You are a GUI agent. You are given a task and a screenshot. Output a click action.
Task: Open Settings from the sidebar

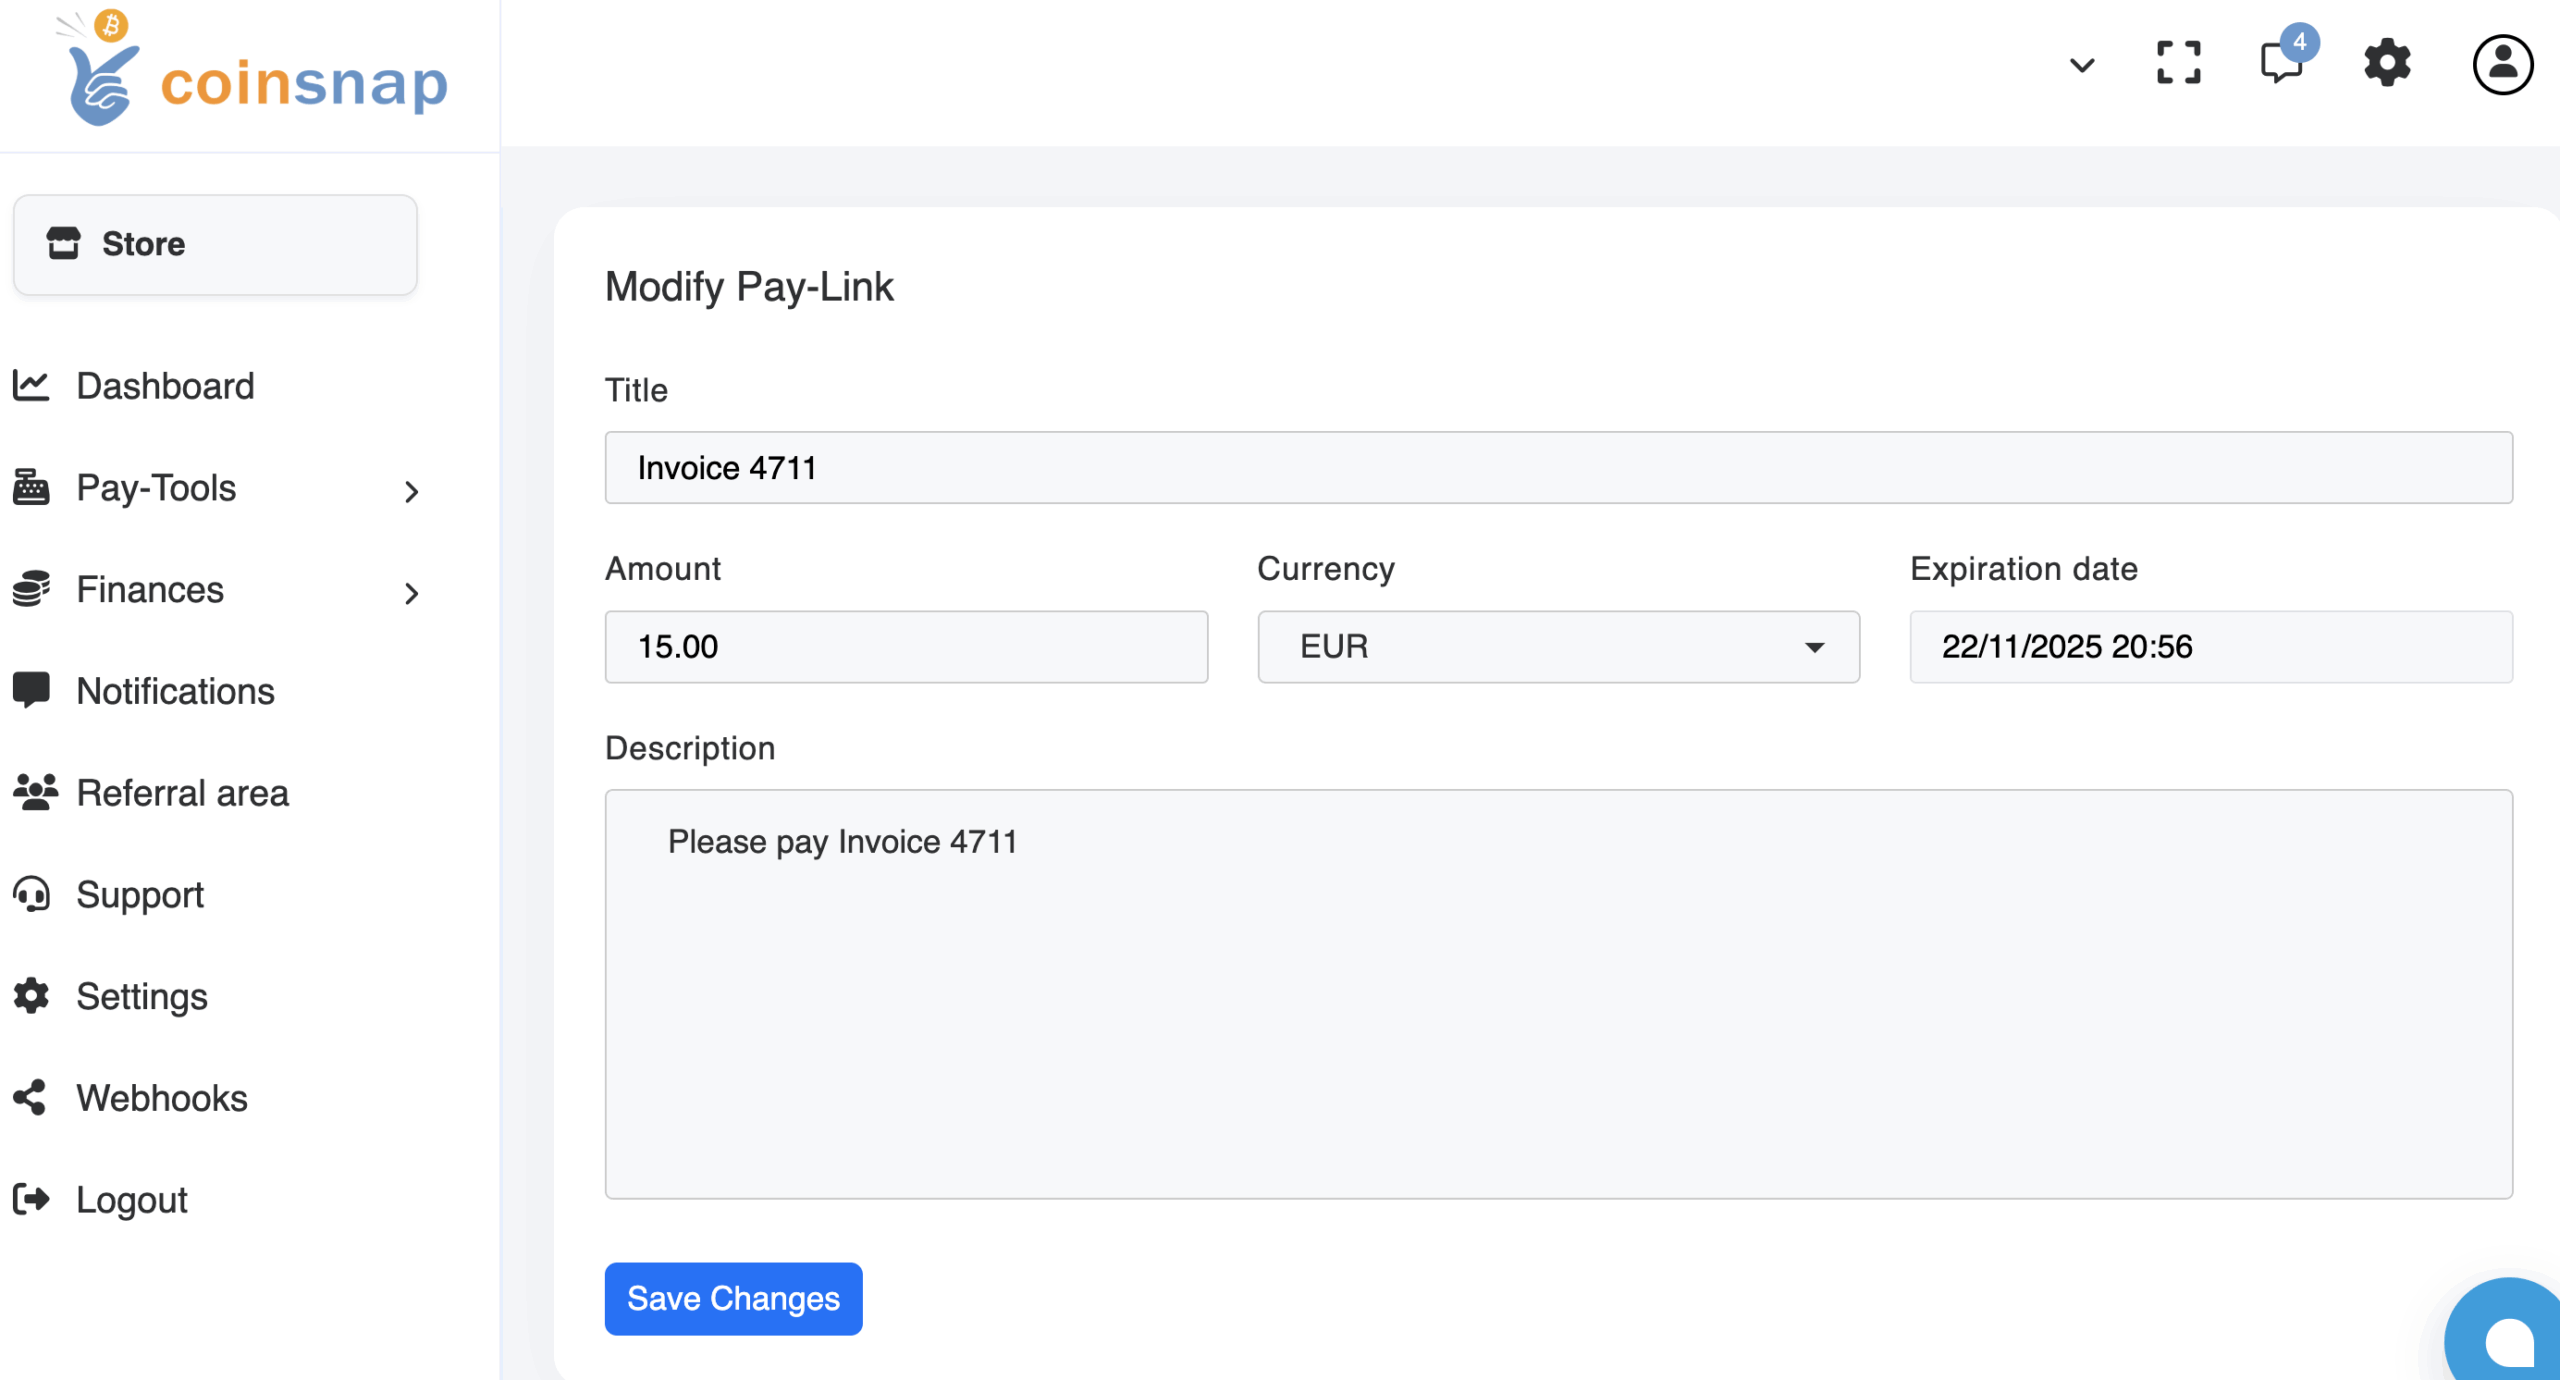pyautogui.click(x=139, y=997)
